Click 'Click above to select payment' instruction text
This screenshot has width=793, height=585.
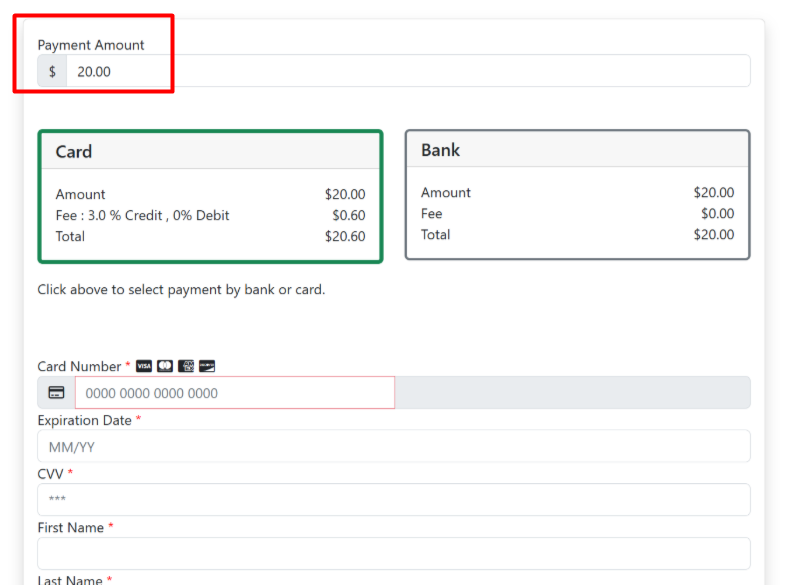coord(181,290)
